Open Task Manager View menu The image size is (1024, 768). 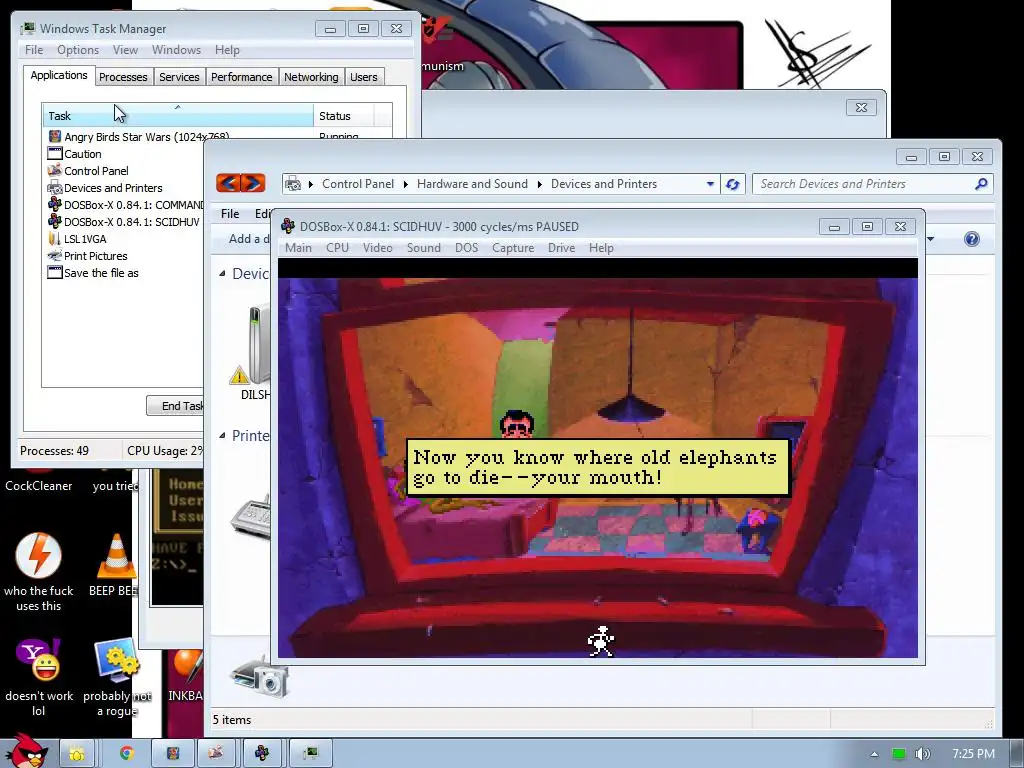pyautogui.click(x=125, y=50)
